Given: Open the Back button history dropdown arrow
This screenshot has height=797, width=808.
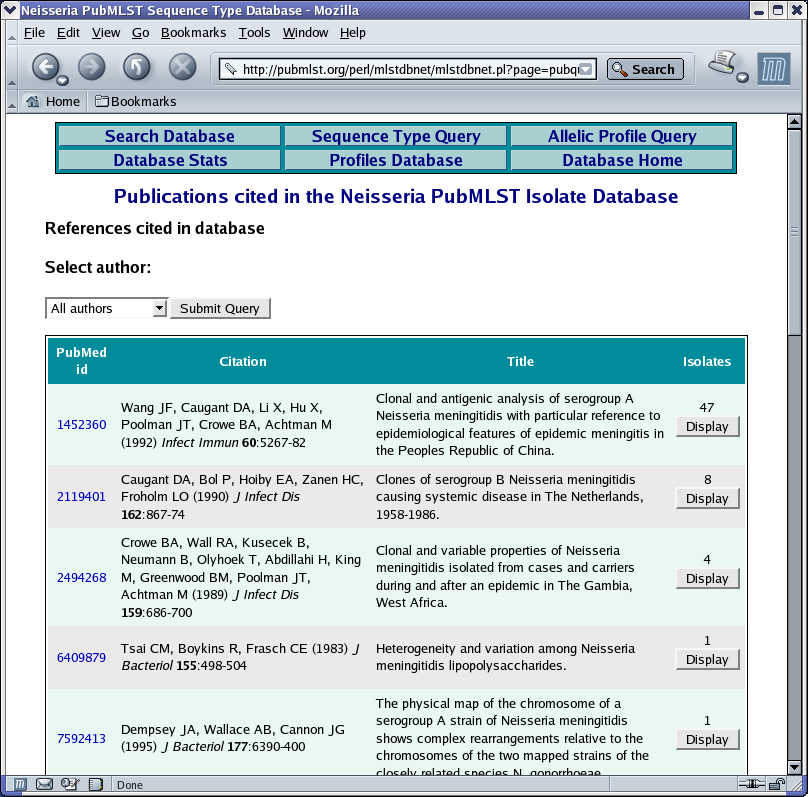Looking at the screenshot, I should (62, 80).
